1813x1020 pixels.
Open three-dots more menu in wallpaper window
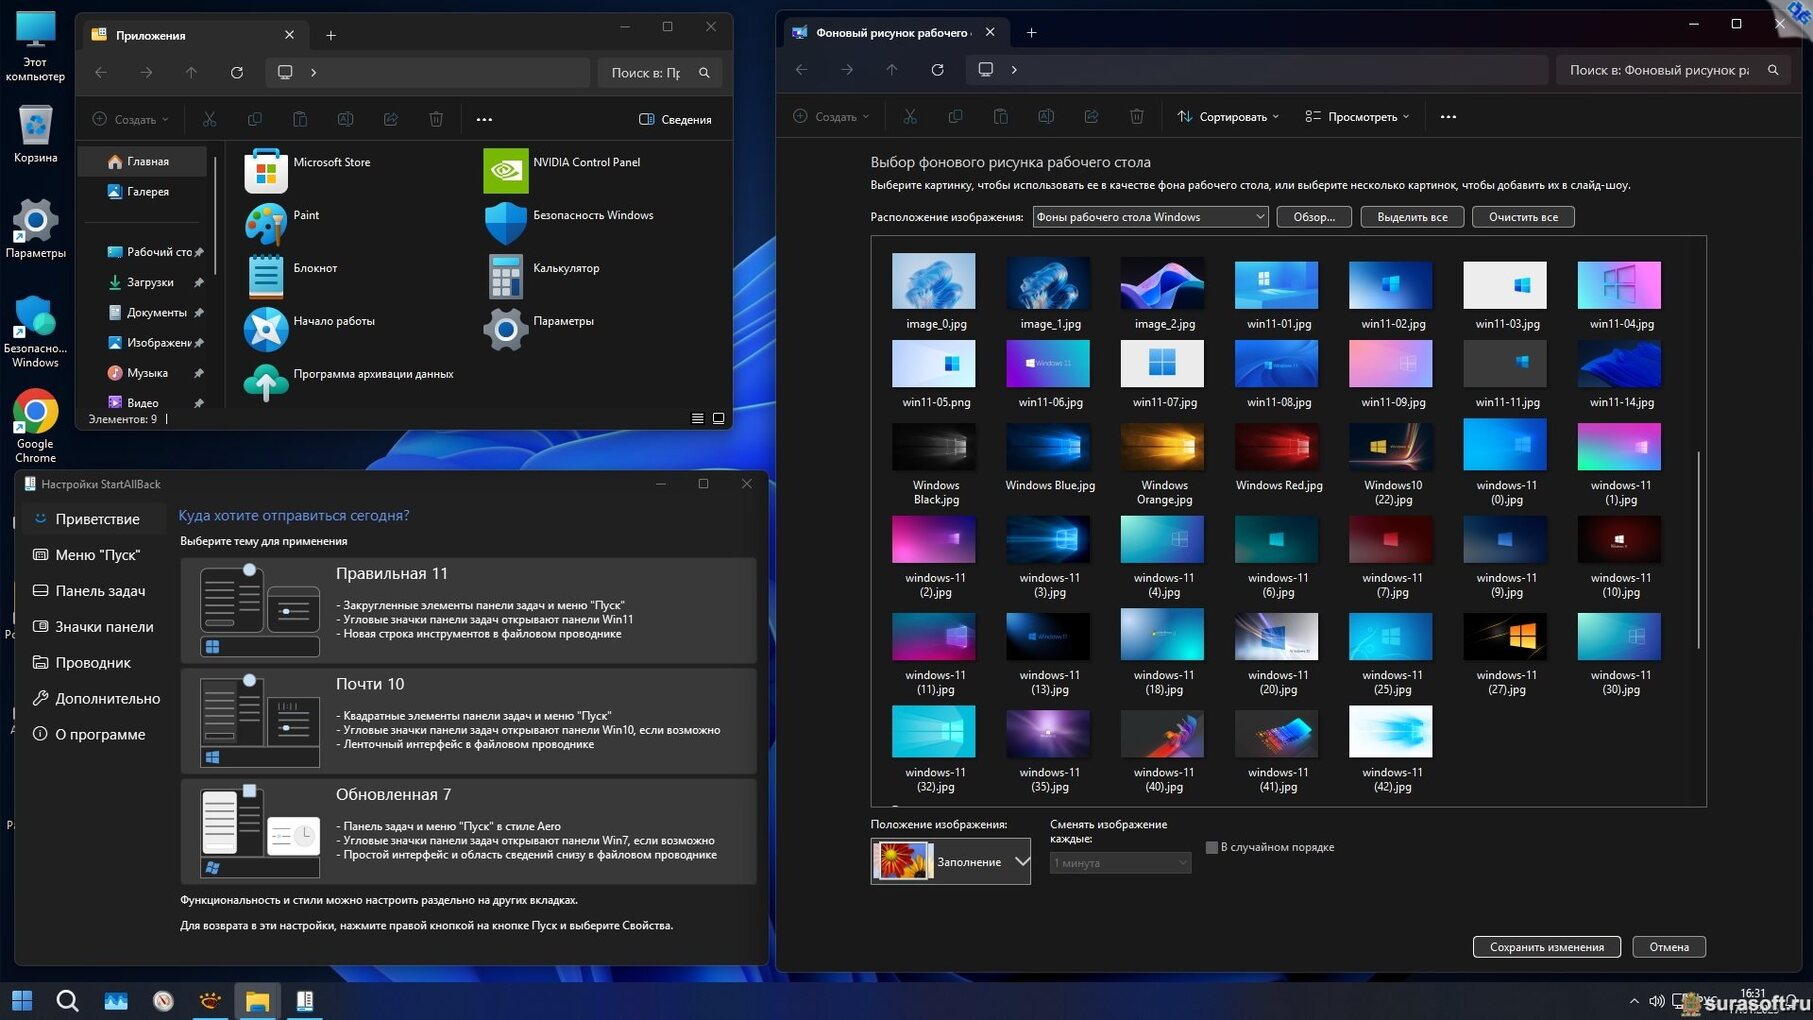tap(1448, 117)
